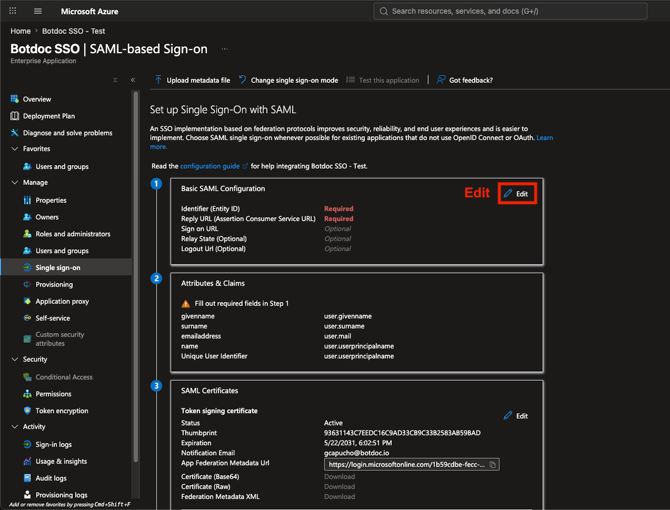This screenshot has height=510, width=670.
Task: Click the Diagnose and solve problems icon
Action: point(15,133)
